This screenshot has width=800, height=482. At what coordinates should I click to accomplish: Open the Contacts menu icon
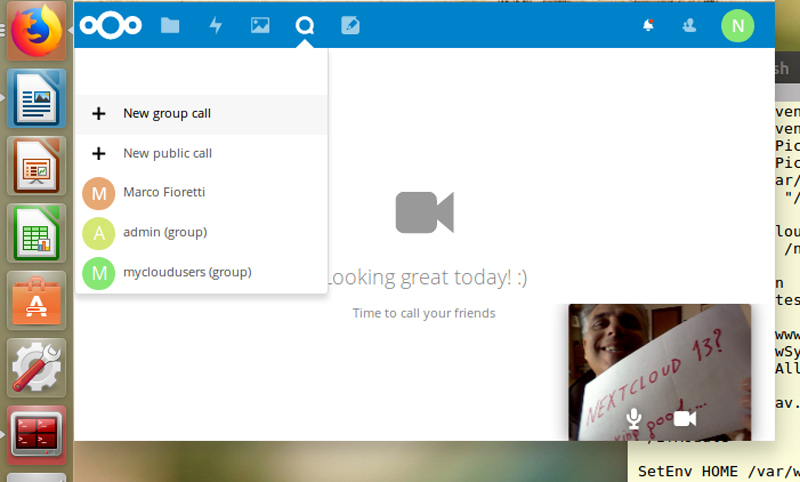688,26
